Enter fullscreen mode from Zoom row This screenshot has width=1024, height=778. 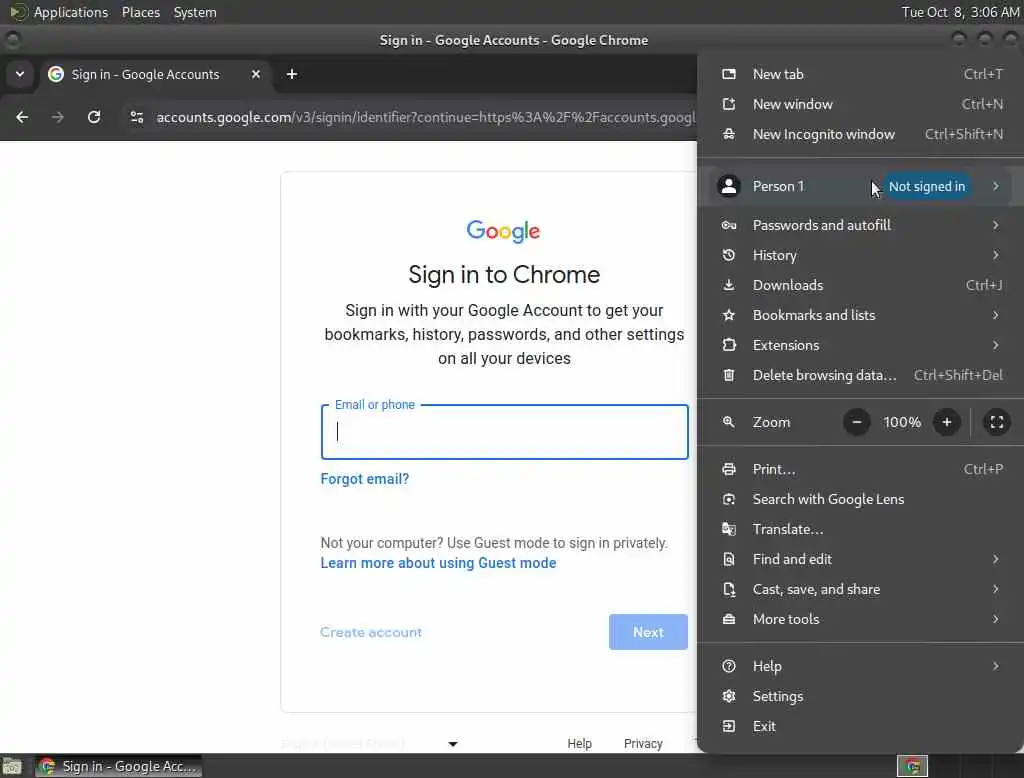(997, 422)
